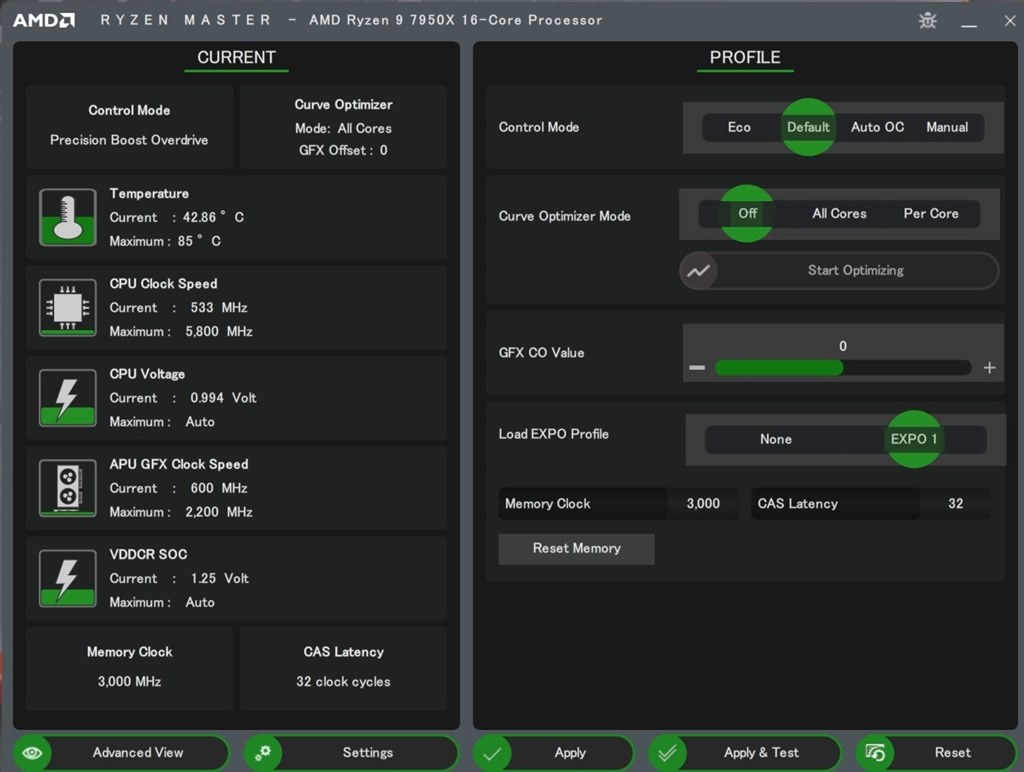
Task: Increase GFX CO Value with plus button
Action: click(x=989, y=368)
